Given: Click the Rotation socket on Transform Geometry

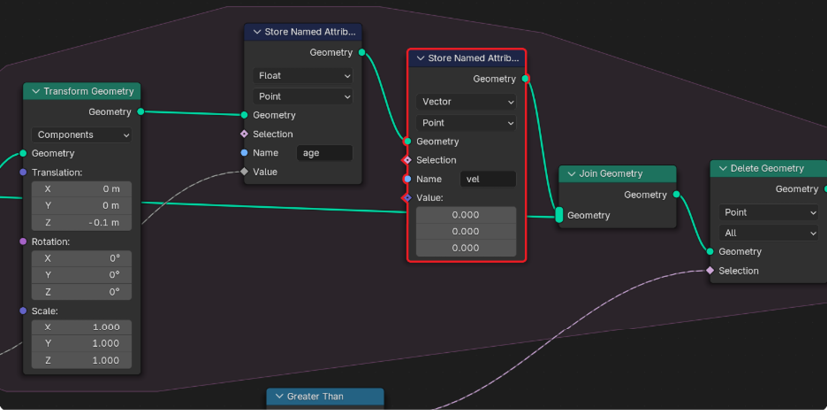Looking at the screenshot, I should [23, 241].
